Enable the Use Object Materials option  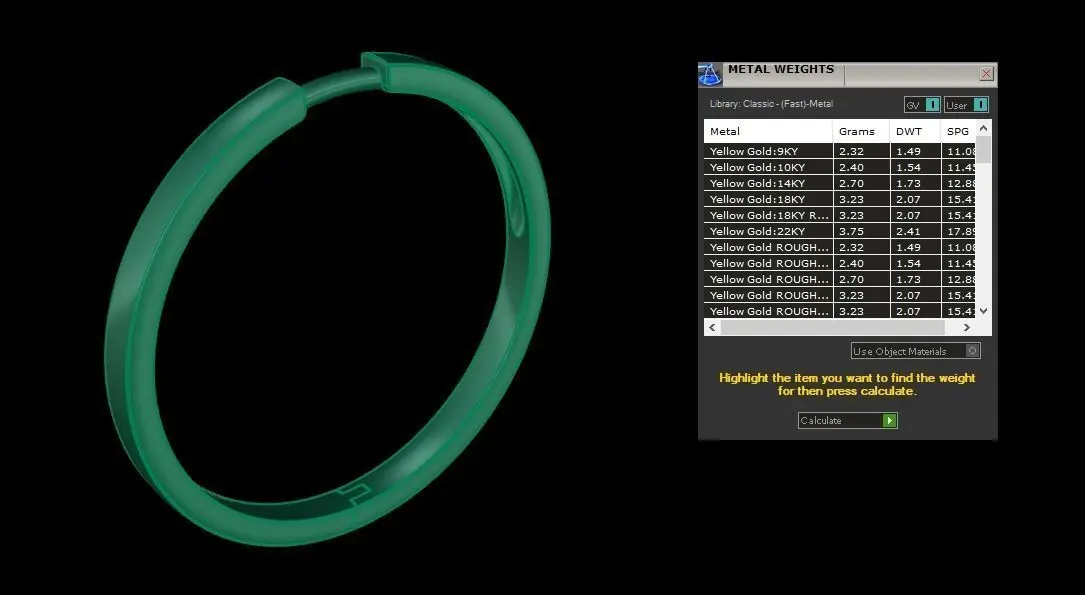[x=915, y=351]
